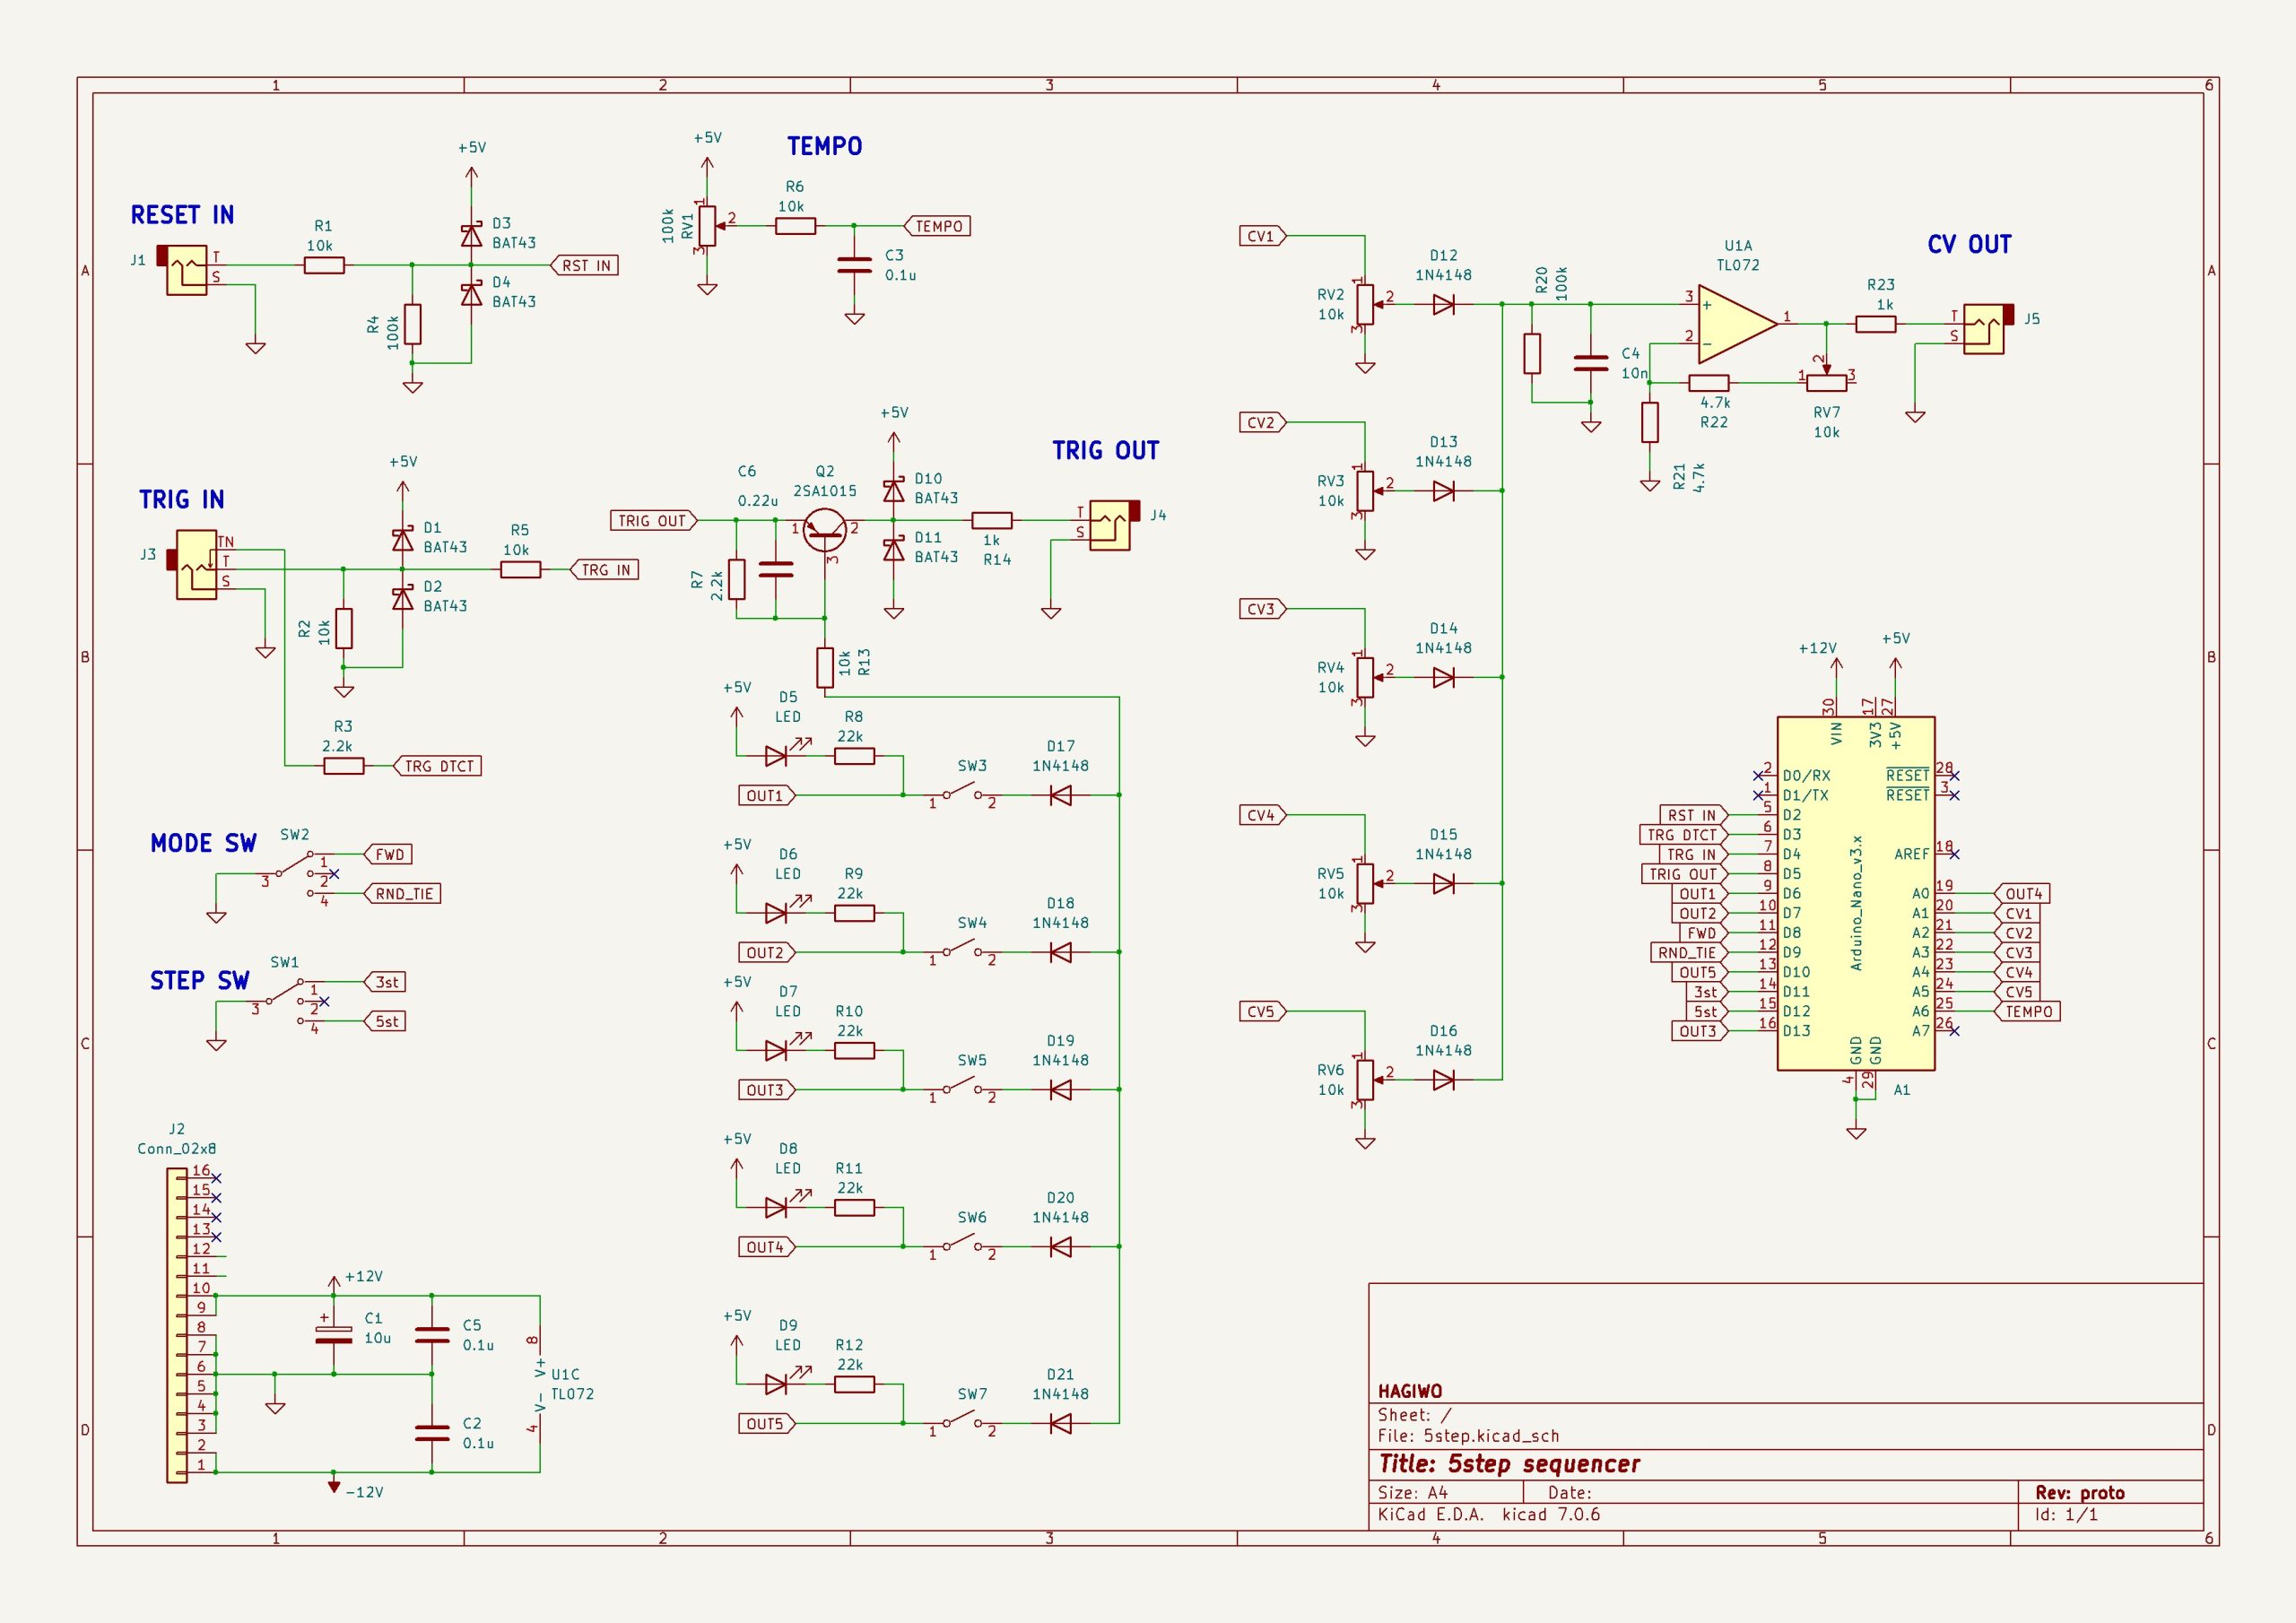Select the J2 Conn_02x8 power connector
The image size is (2296, 1623).
click(x=177, y=1325)
